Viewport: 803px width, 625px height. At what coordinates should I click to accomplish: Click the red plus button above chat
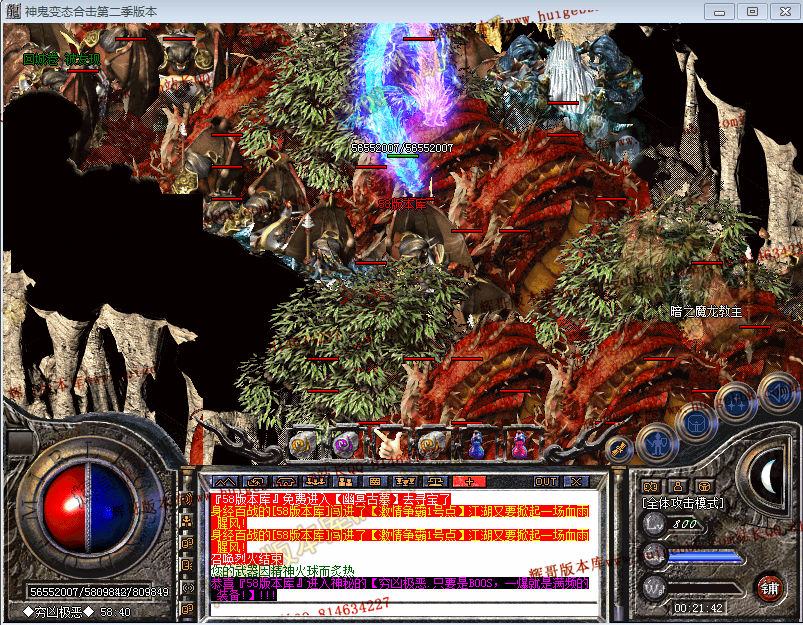point(467,482)
